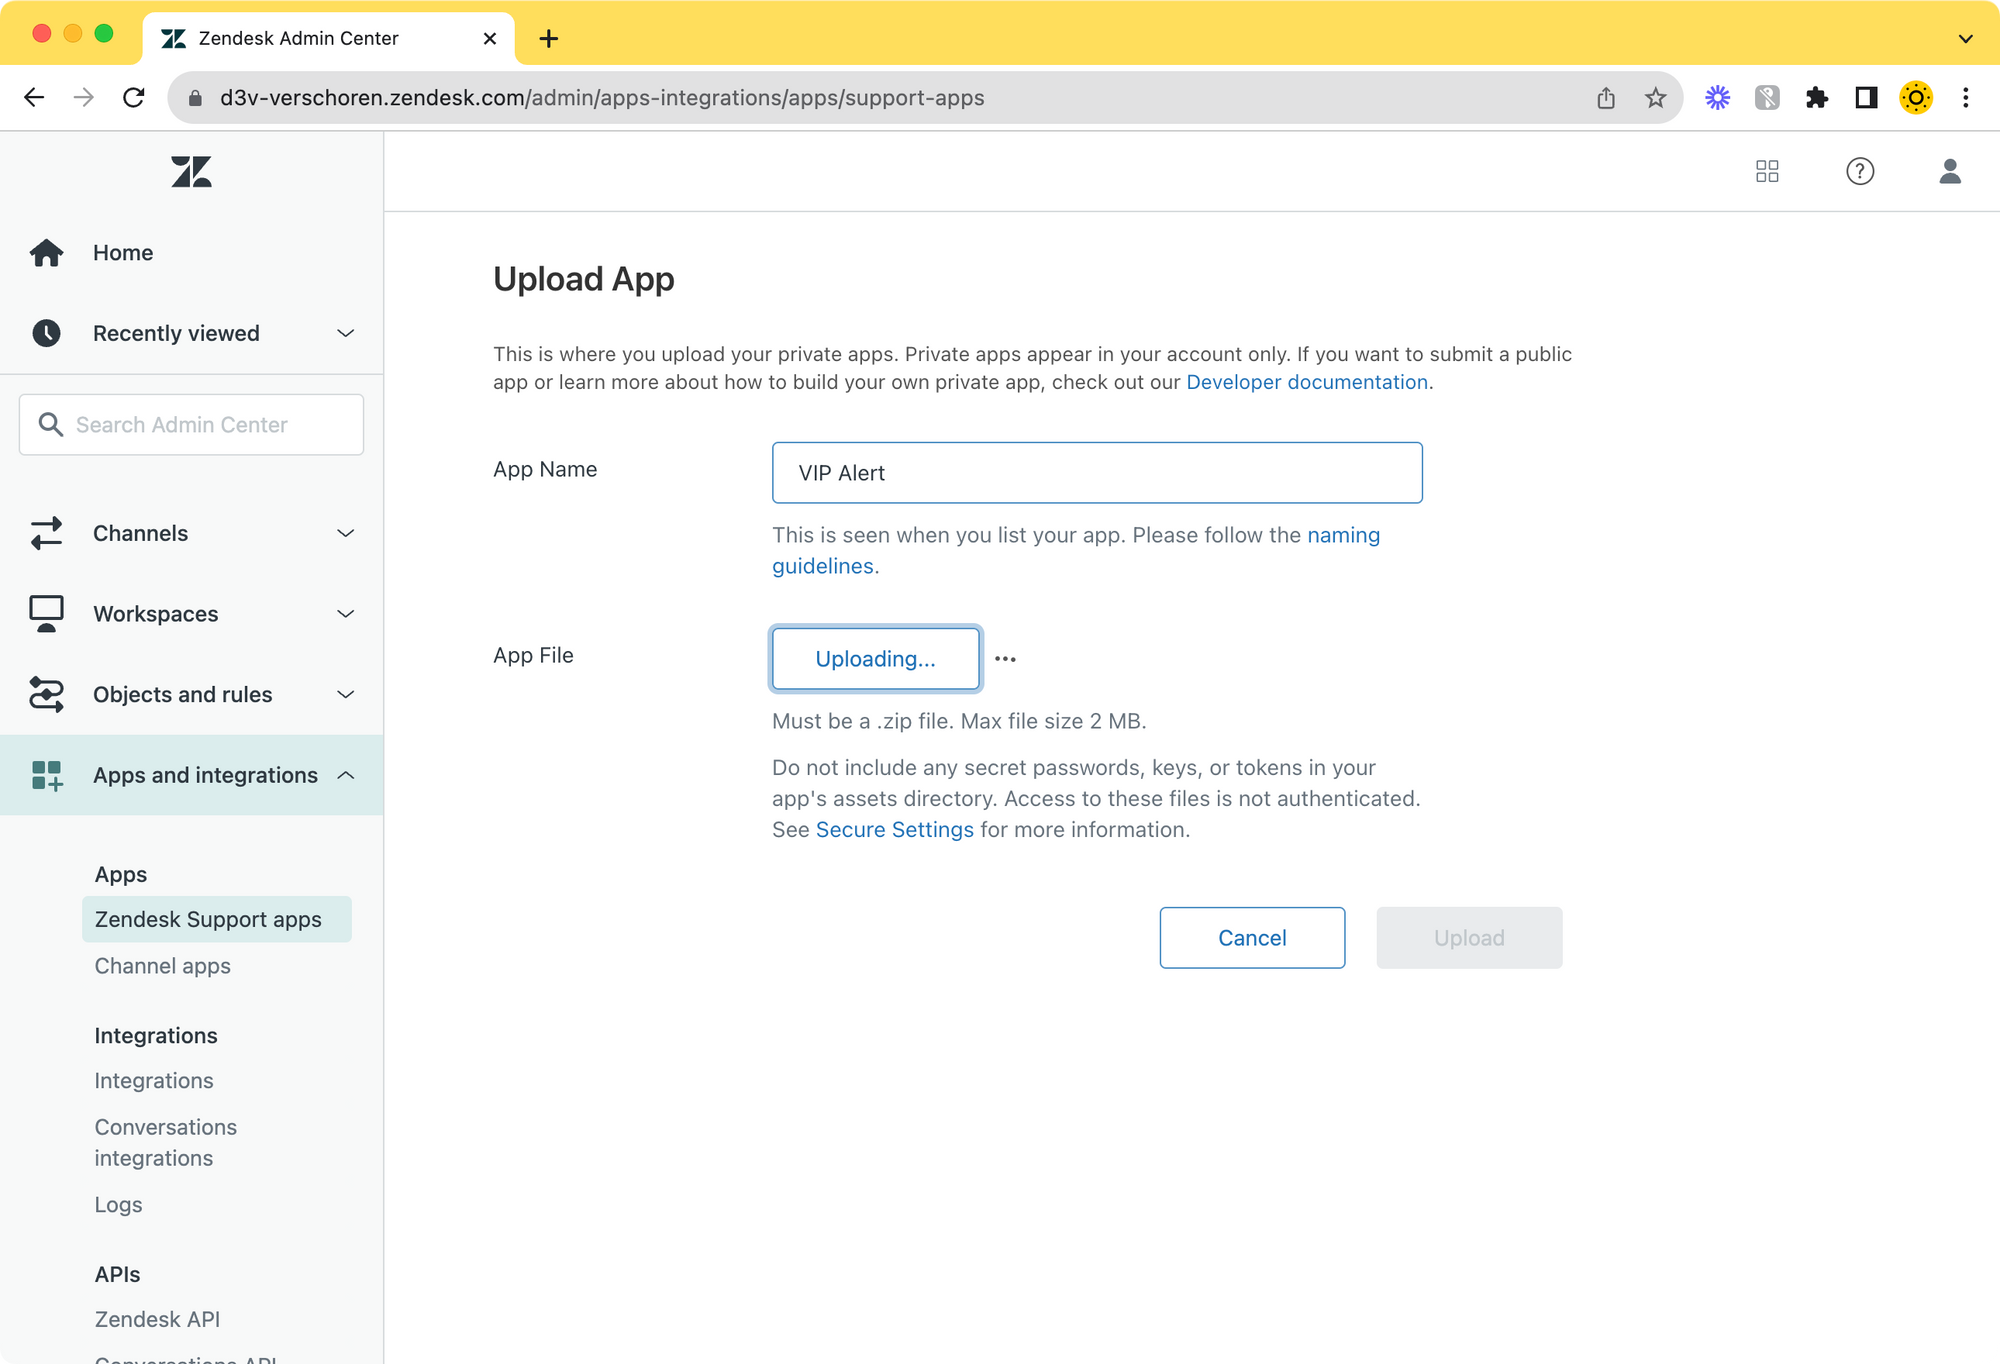The image size is (2000, 1364).
Task: Click the Cancel button
Action: (x=1251, y=938)
